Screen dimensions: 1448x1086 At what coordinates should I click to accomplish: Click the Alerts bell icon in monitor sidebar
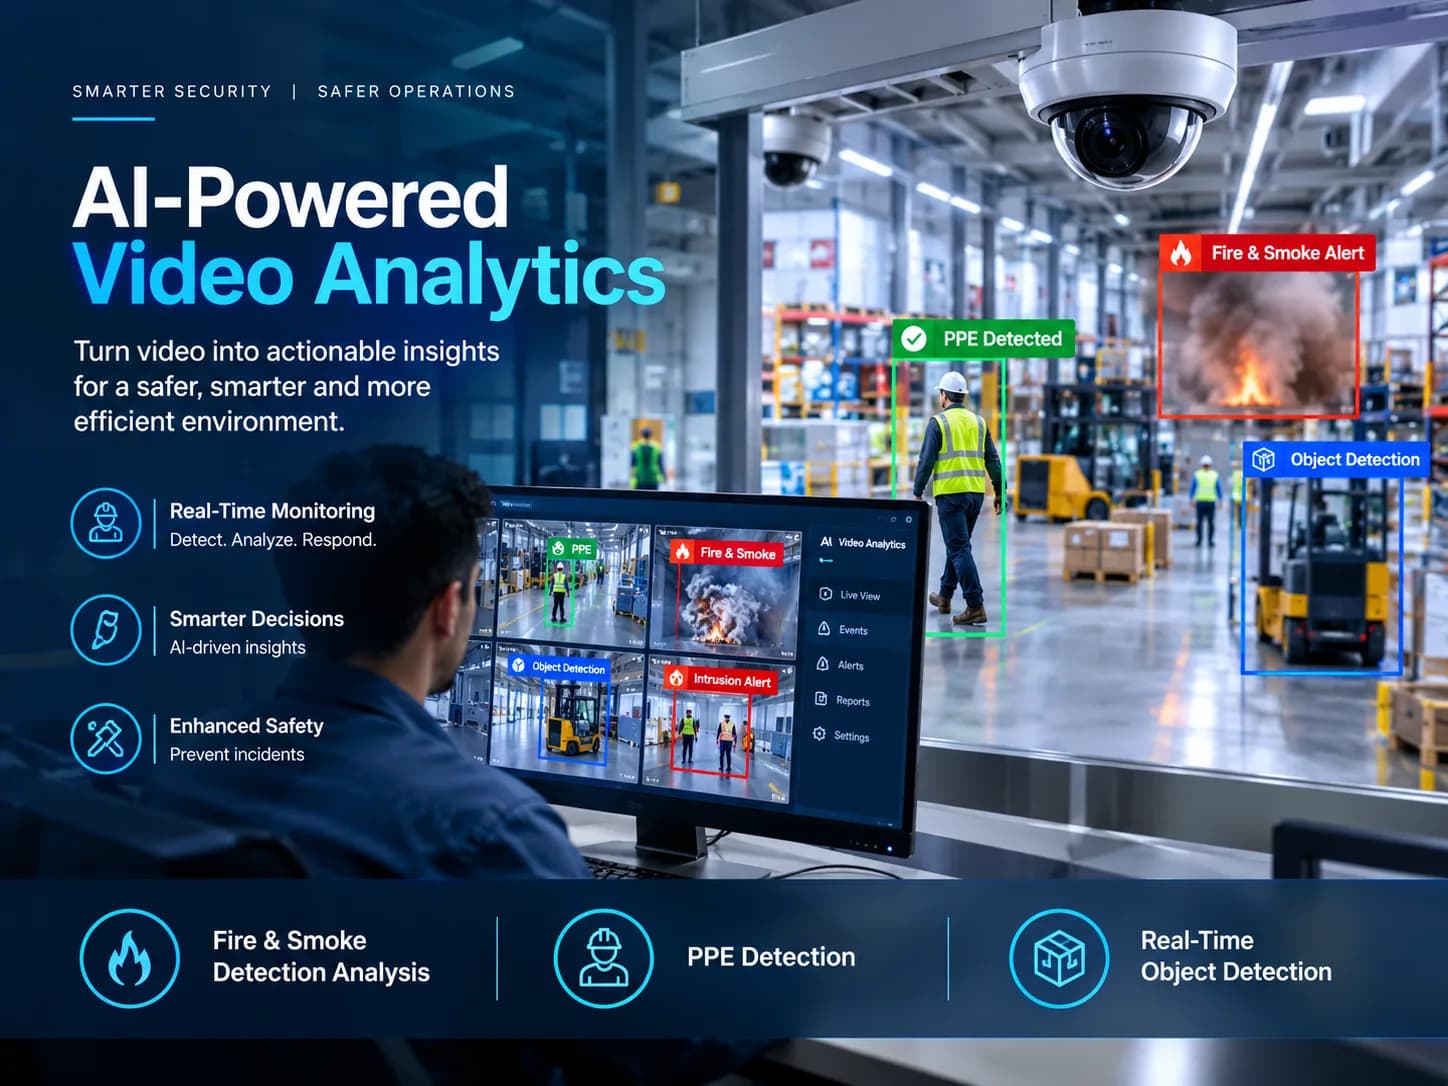(822, 664)
